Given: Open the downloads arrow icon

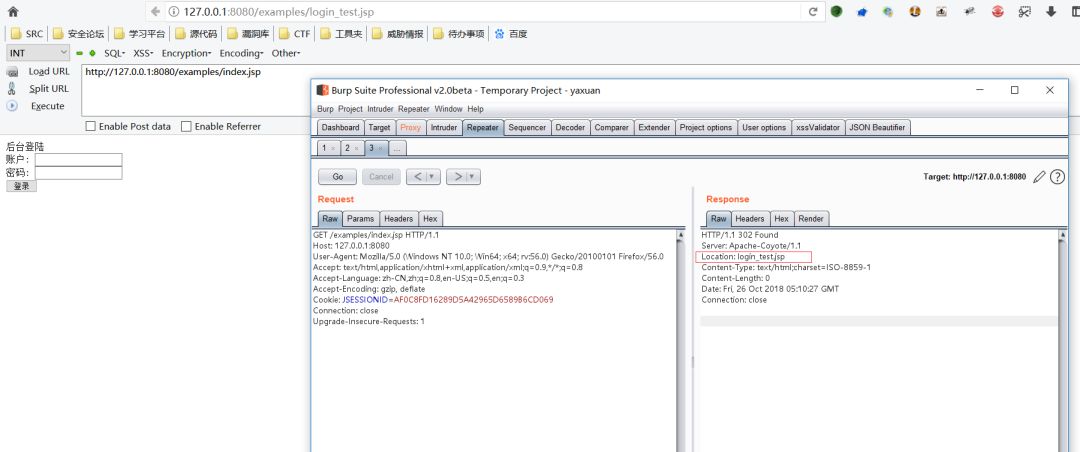Looking at the screenshot, I should tap(1051, 12).
